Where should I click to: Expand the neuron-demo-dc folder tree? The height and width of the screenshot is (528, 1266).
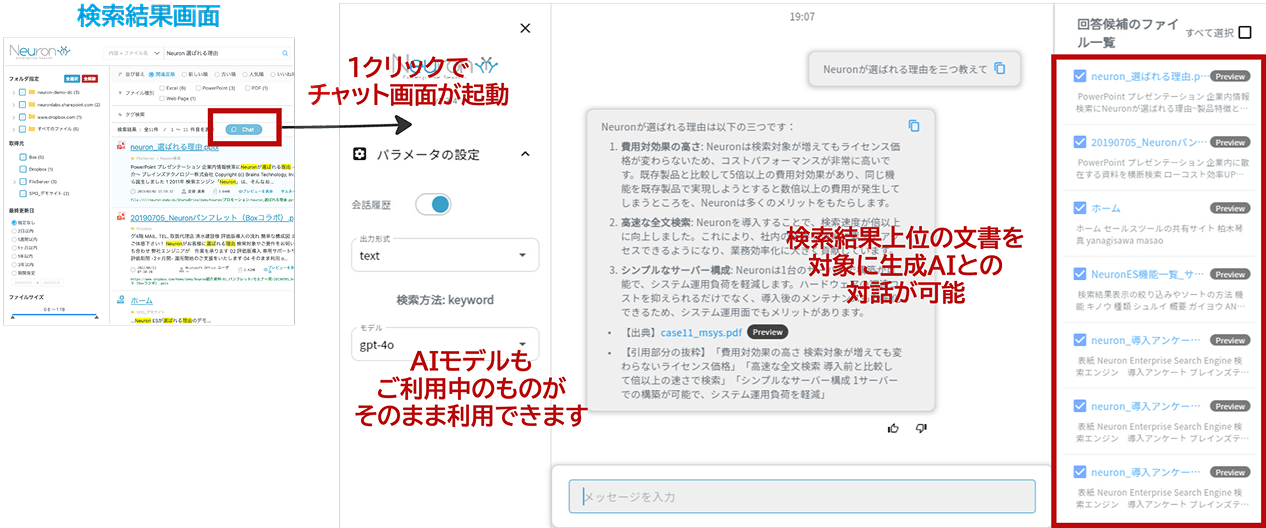pyautogui.click(x=13, y=92)
